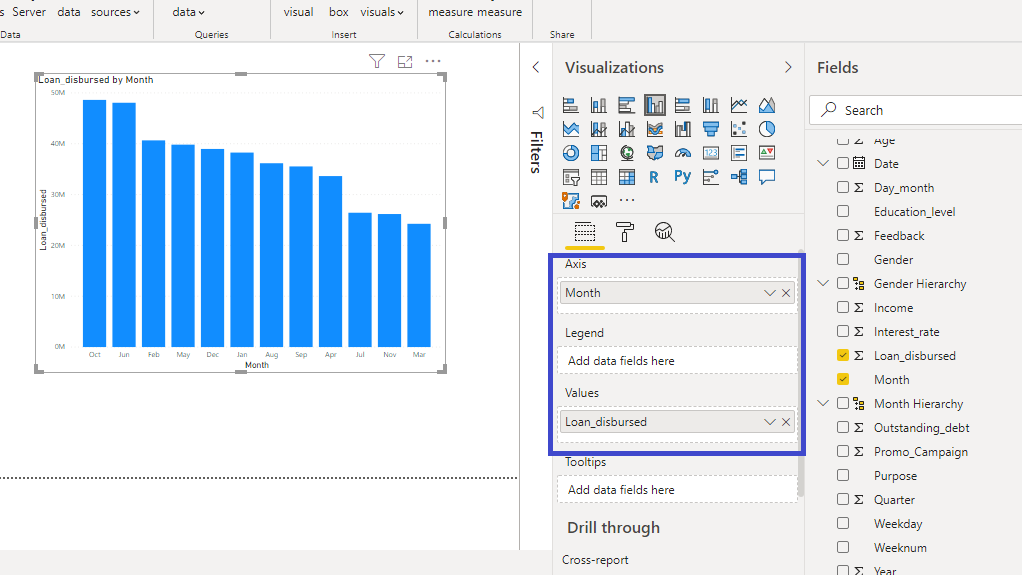The width and height of the screenshot is (1022, 575).
Task: Pick the gauge visualization type
Action: point(683,153)
